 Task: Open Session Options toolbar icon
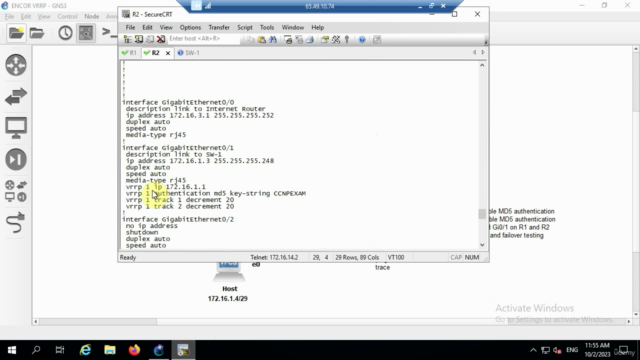coord(325,40)
